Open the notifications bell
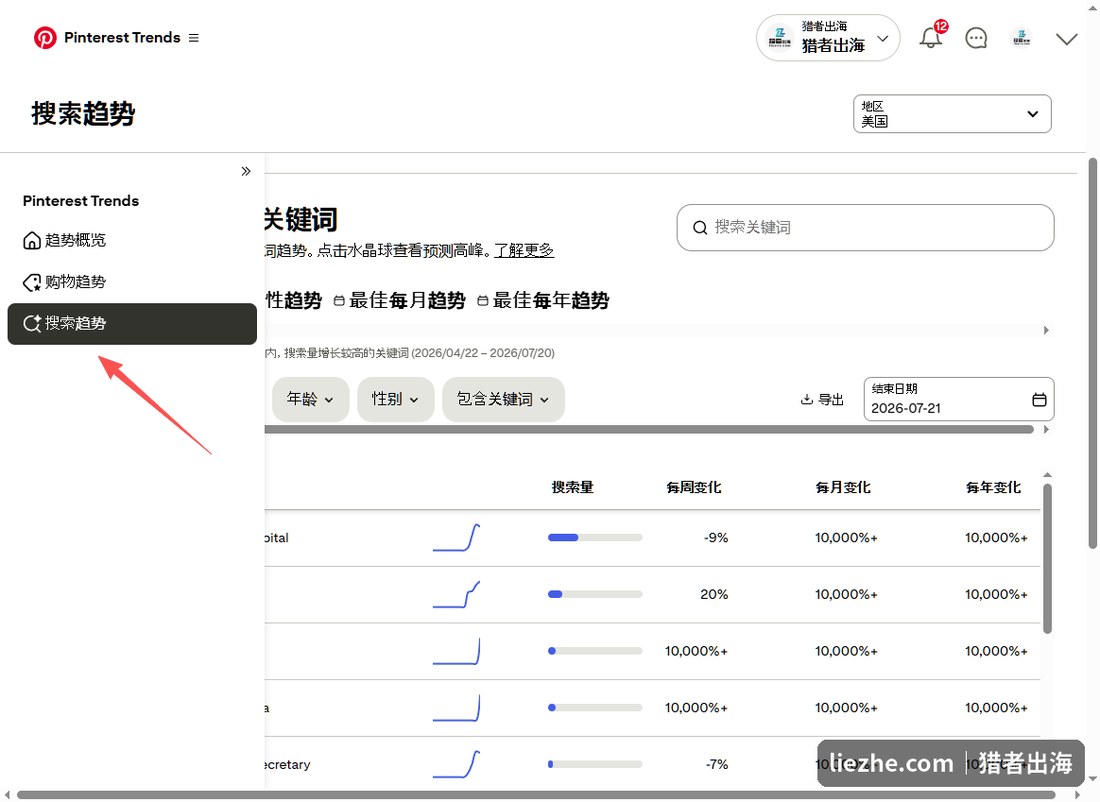Viewport: 1100px width, 802px height. point(931,38)
